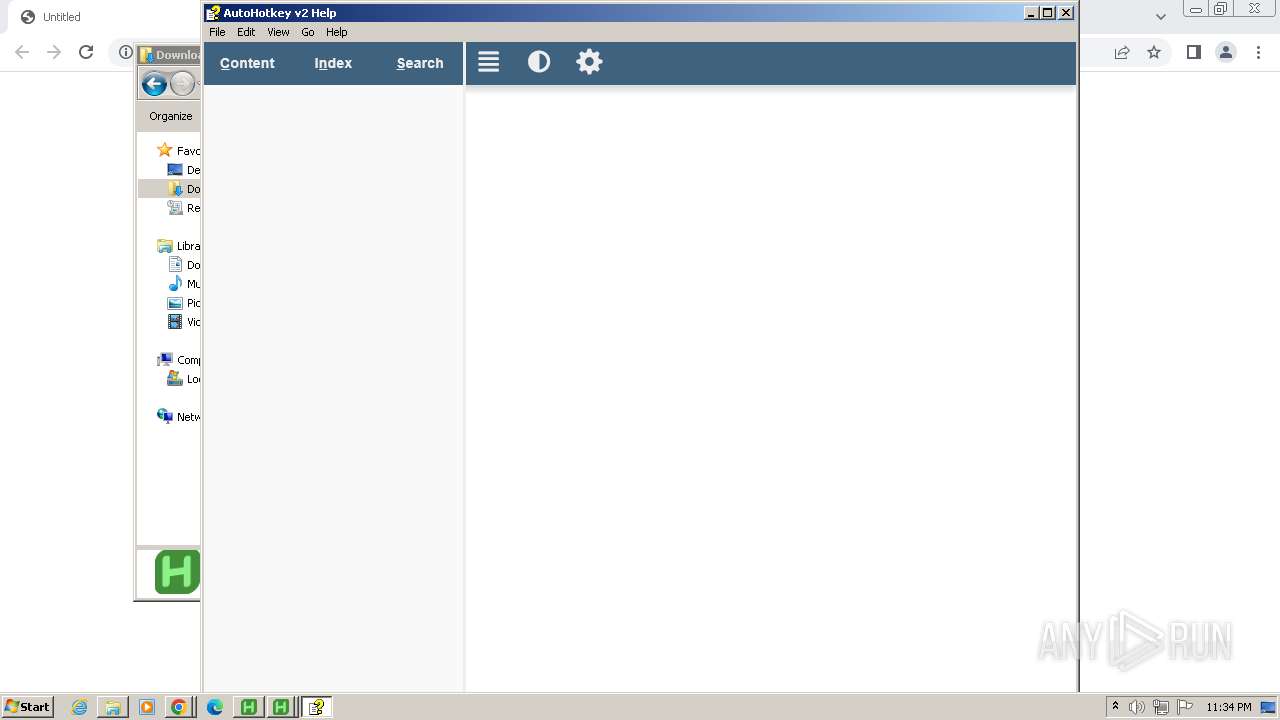Click the icon right of the clock
The height and width of the screenshot is (720, 1280).
point(1268,707)
